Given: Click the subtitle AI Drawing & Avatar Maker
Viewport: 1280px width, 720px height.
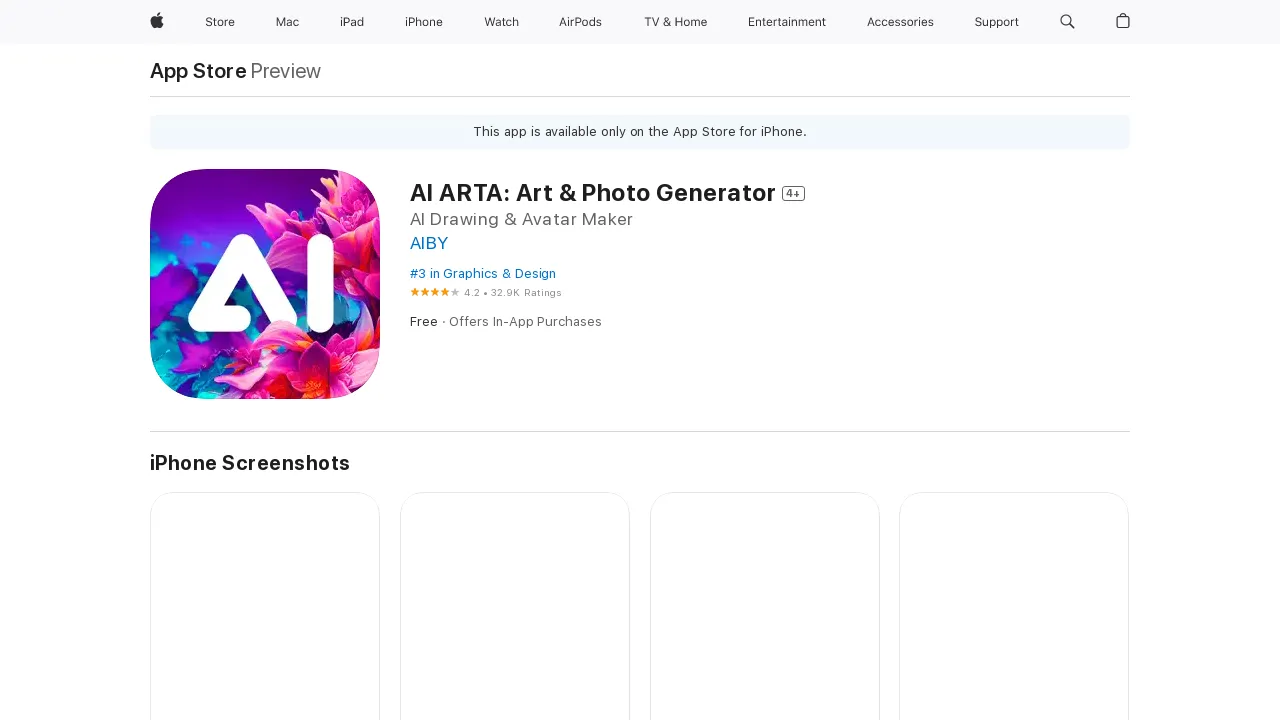Looking at the screenshot, I should click(x=521, y=219).
